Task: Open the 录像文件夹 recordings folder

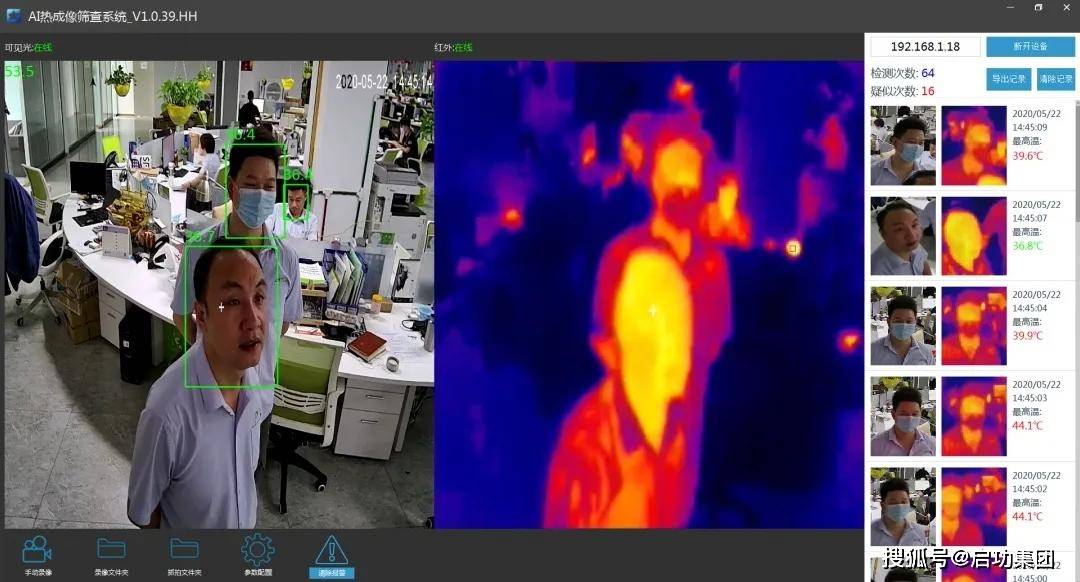Action: pos(111,549)
